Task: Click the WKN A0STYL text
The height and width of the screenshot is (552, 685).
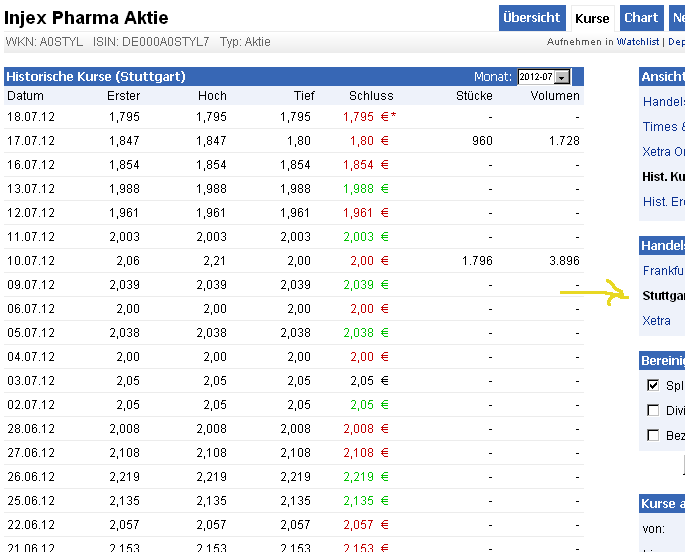Action: 44,42
